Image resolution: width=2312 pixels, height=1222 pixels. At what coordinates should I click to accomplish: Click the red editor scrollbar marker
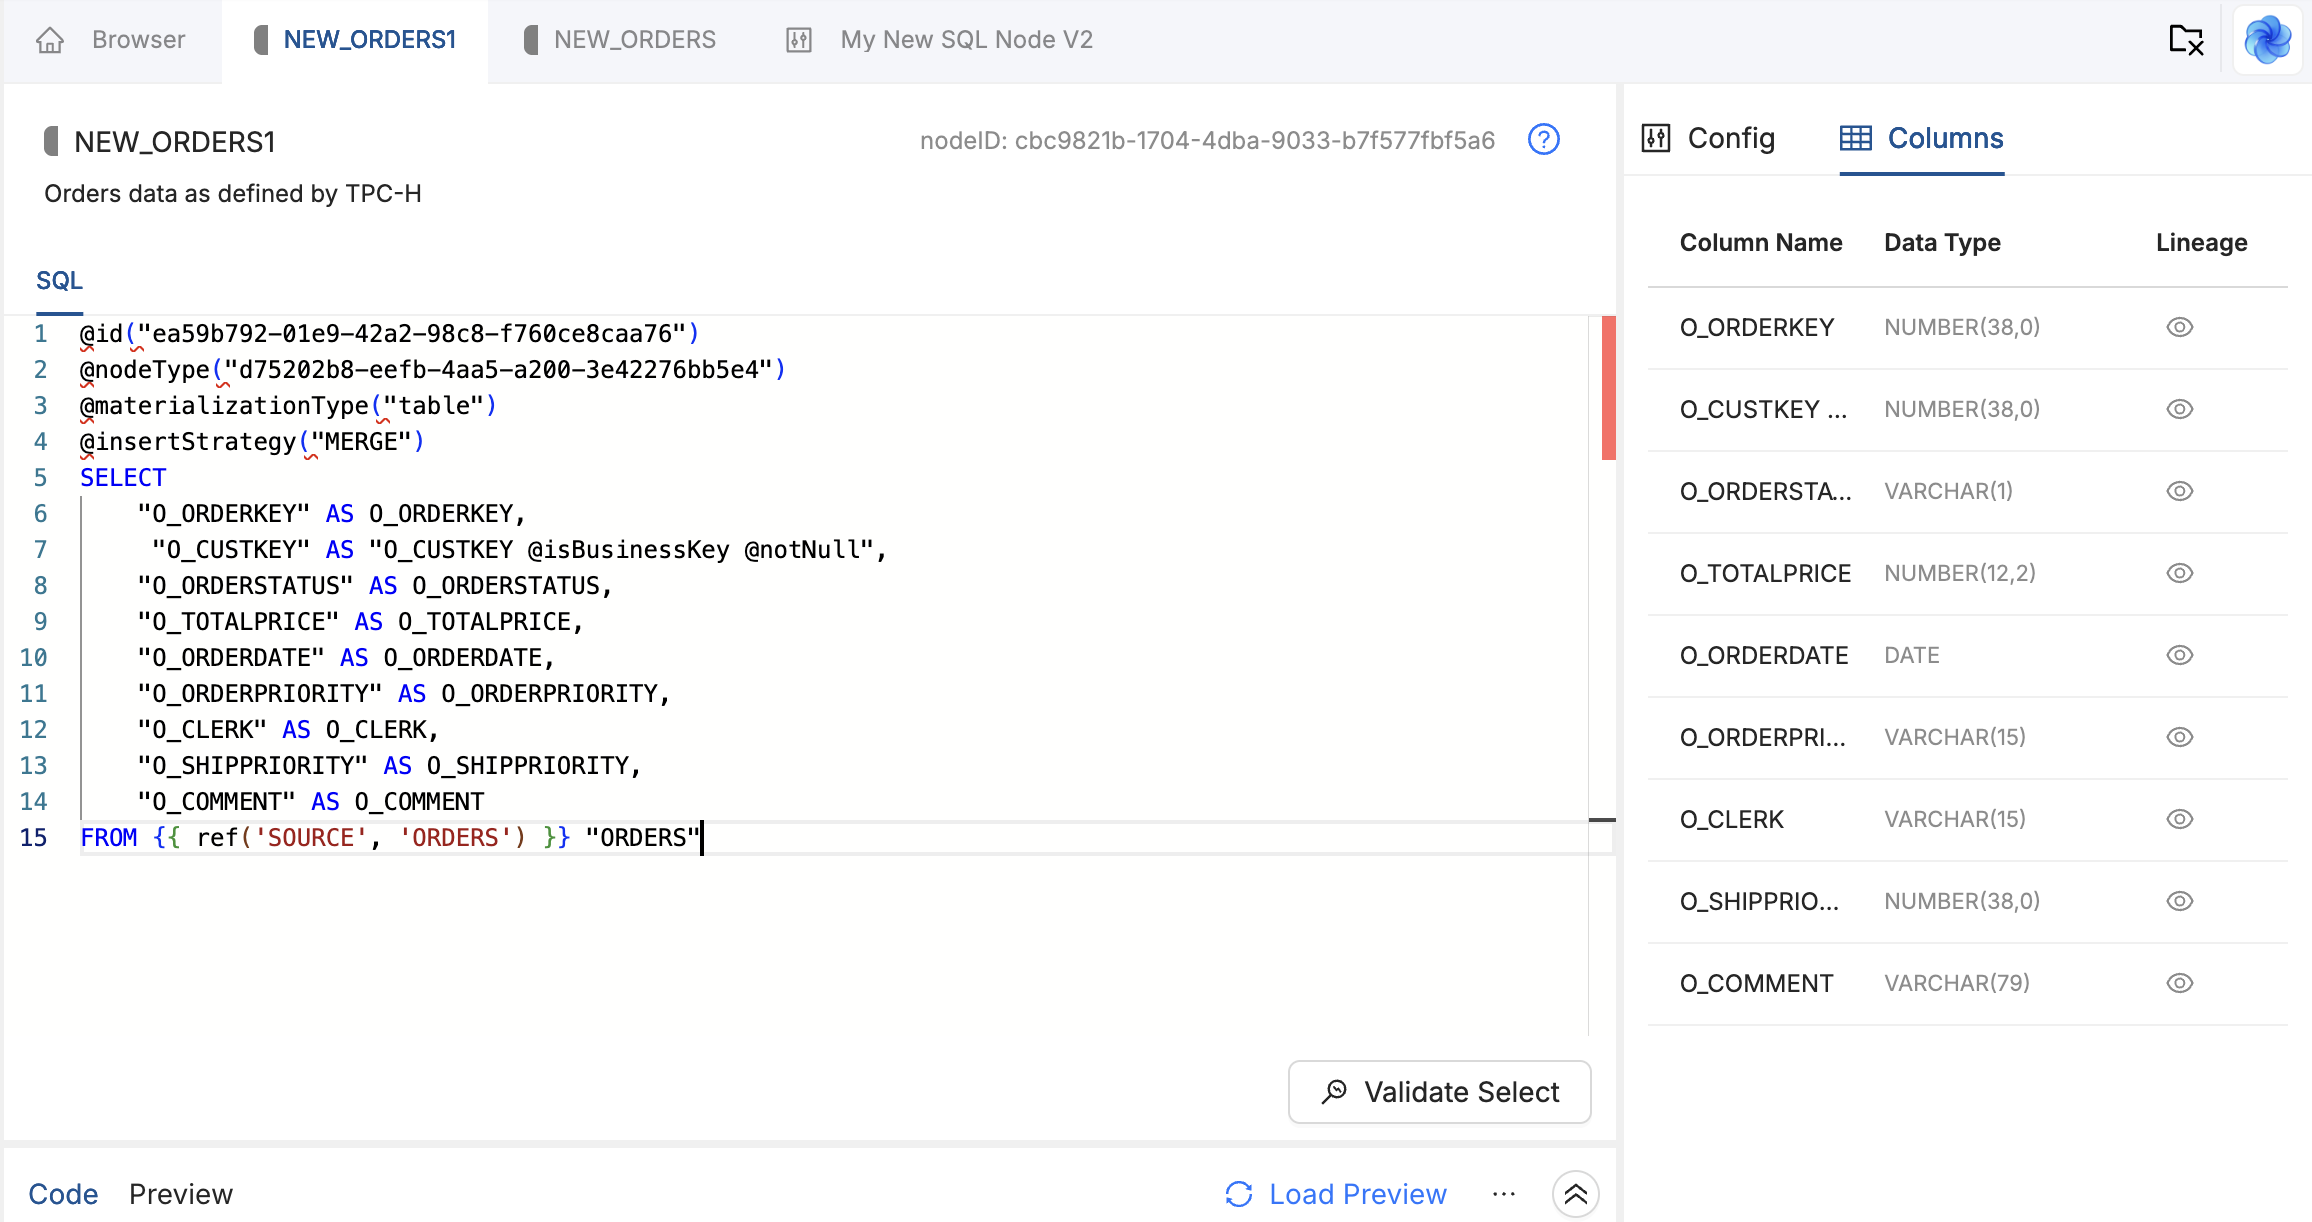pyautogui.click(x=1608, y=388)
